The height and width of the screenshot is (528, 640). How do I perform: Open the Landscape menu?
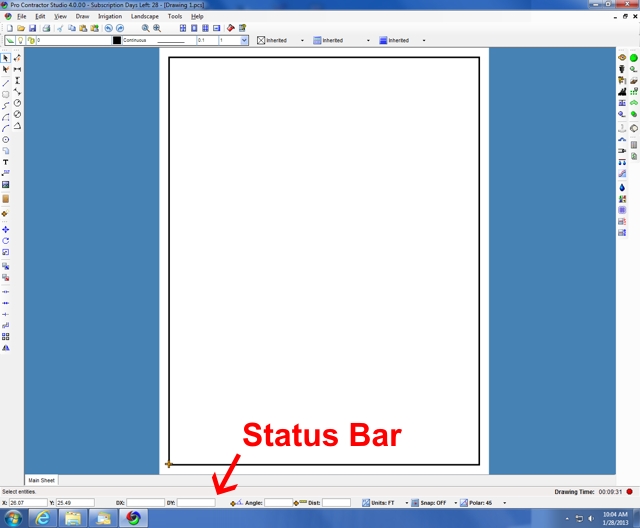coord(144,17)
